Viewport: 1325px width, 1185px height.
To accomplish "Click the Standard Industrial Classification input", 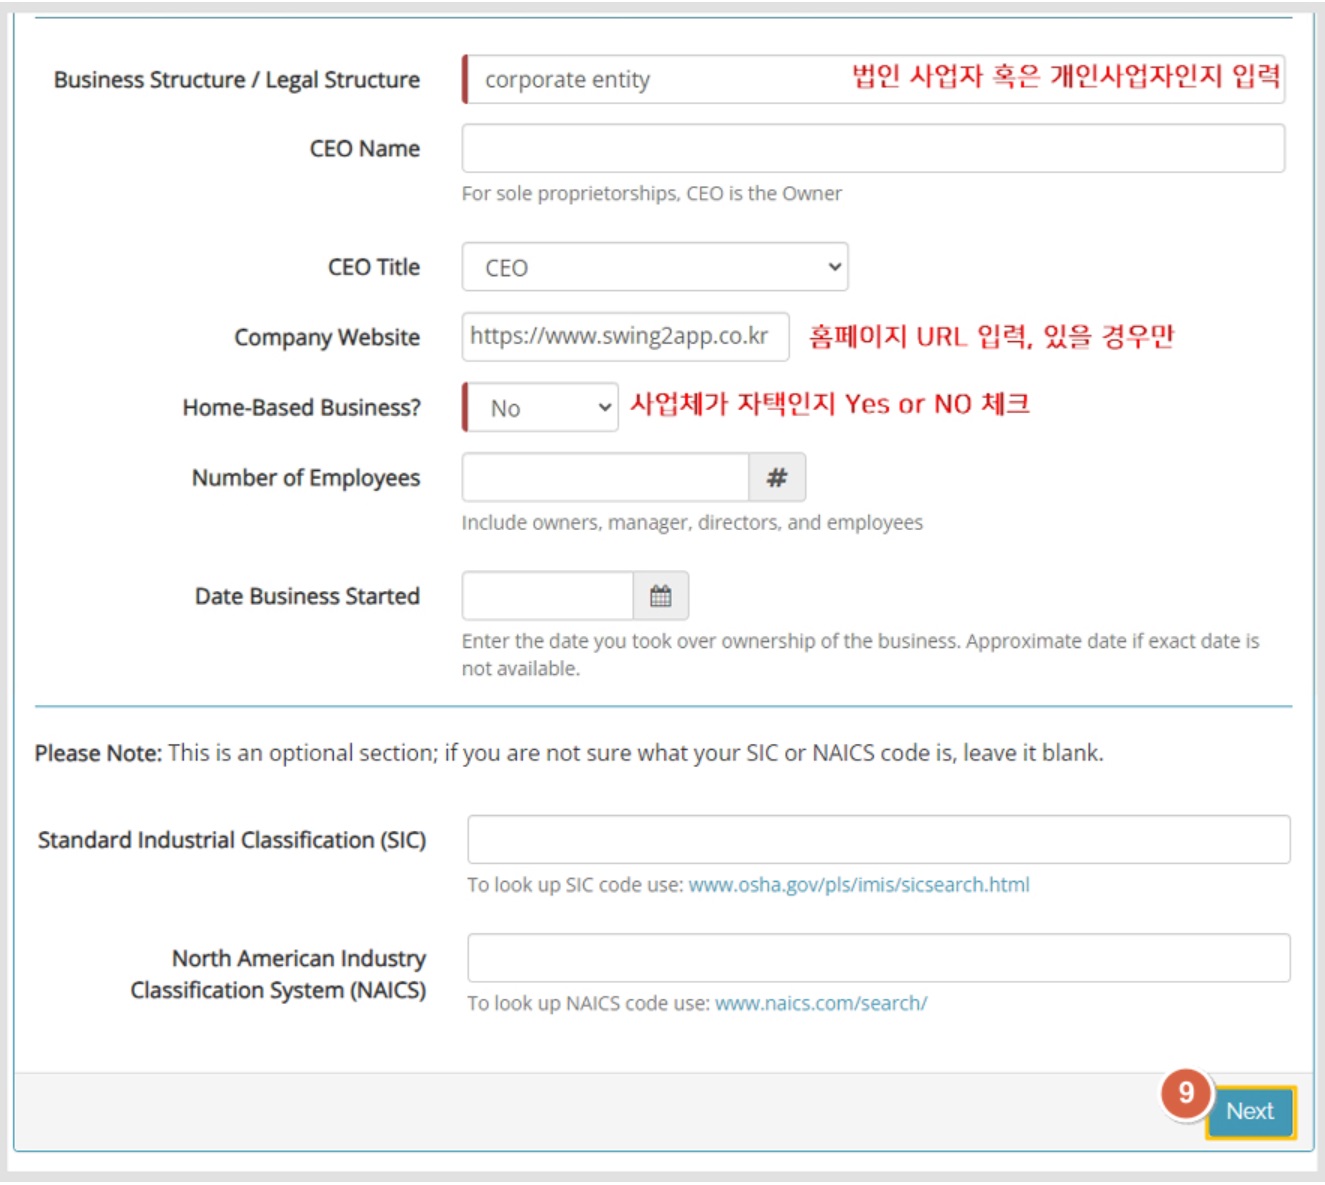I will (879, 840).
